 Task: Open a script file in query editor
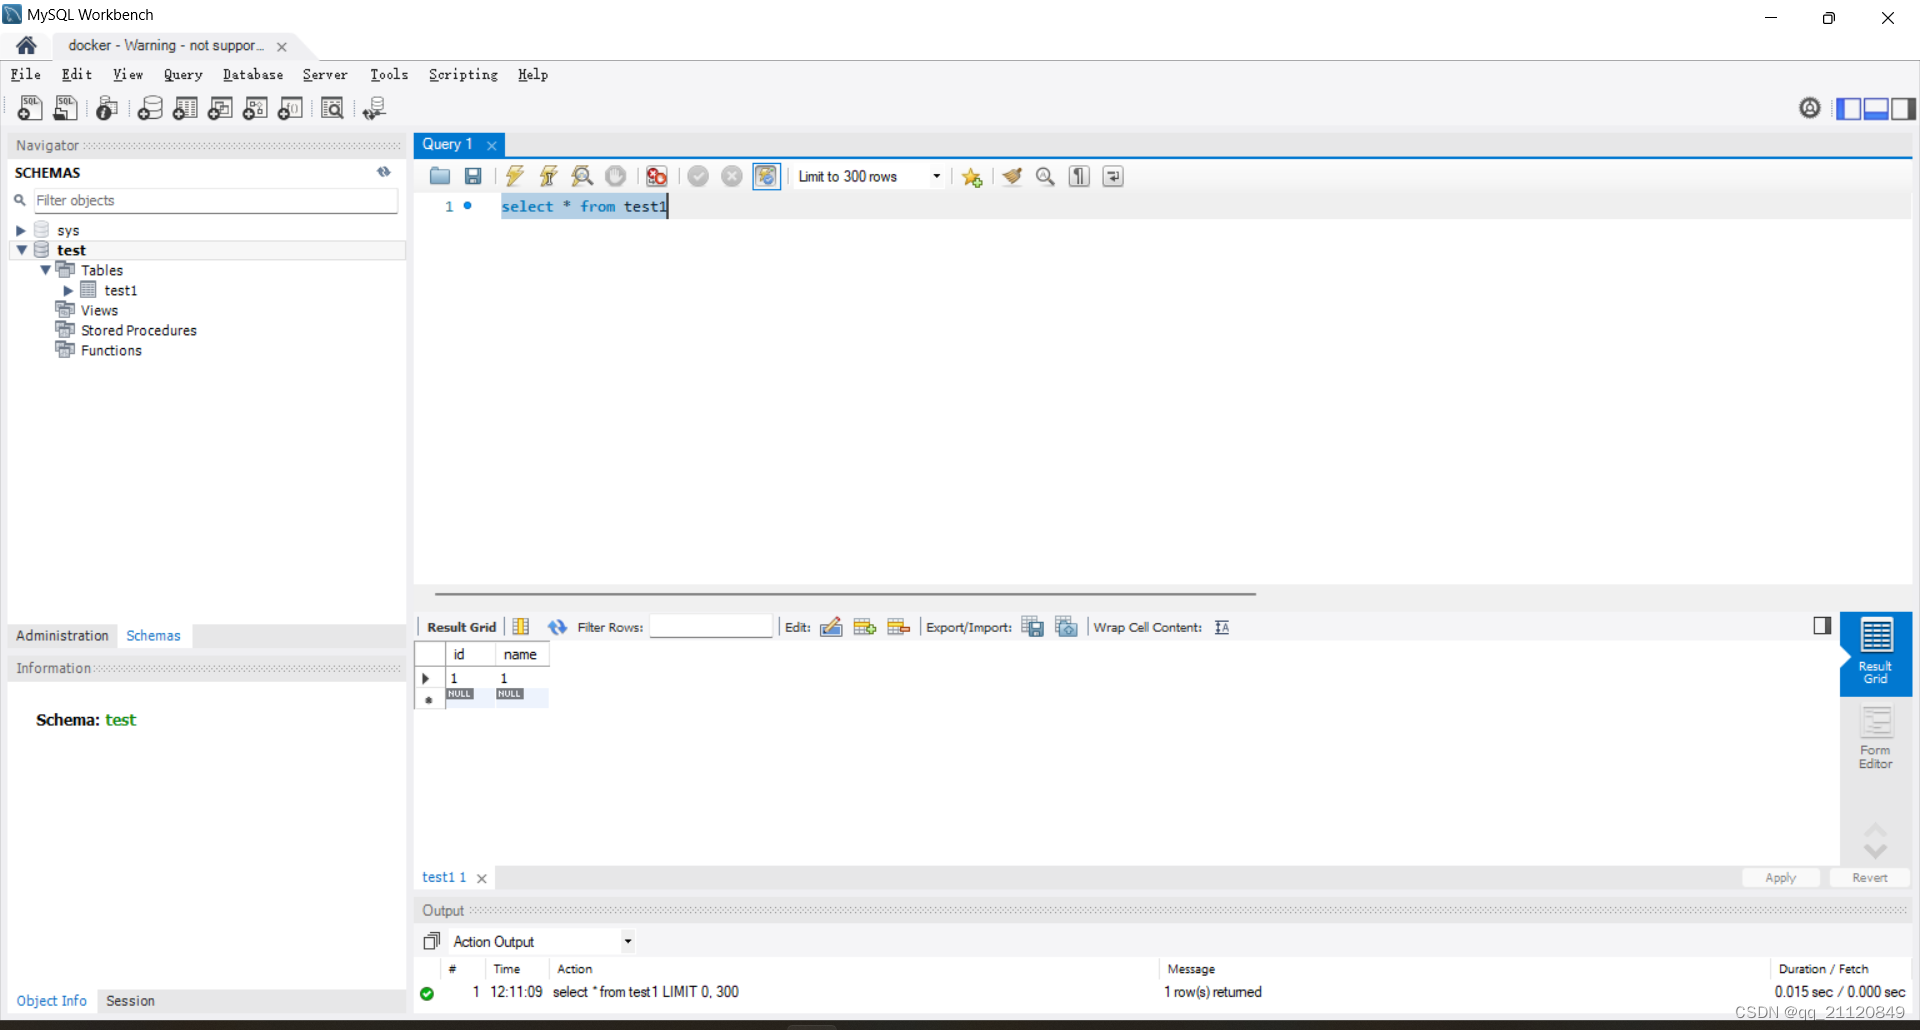click(x=440, y=176)
